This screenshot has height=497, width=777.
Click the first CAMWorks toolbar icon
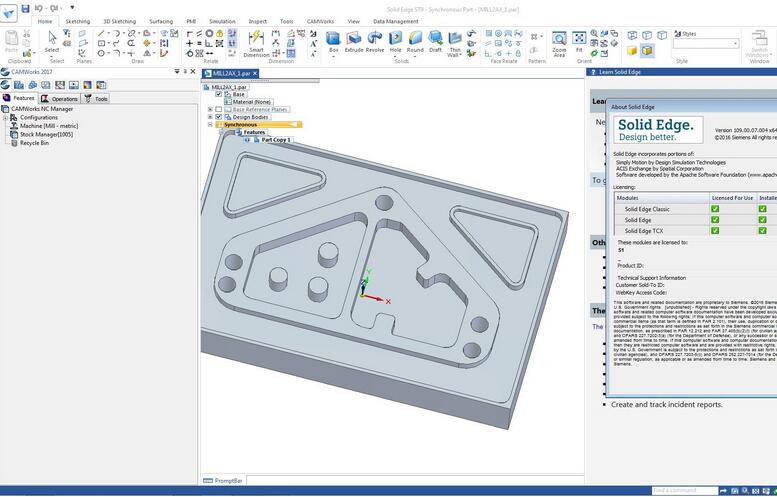pos(5,85)
